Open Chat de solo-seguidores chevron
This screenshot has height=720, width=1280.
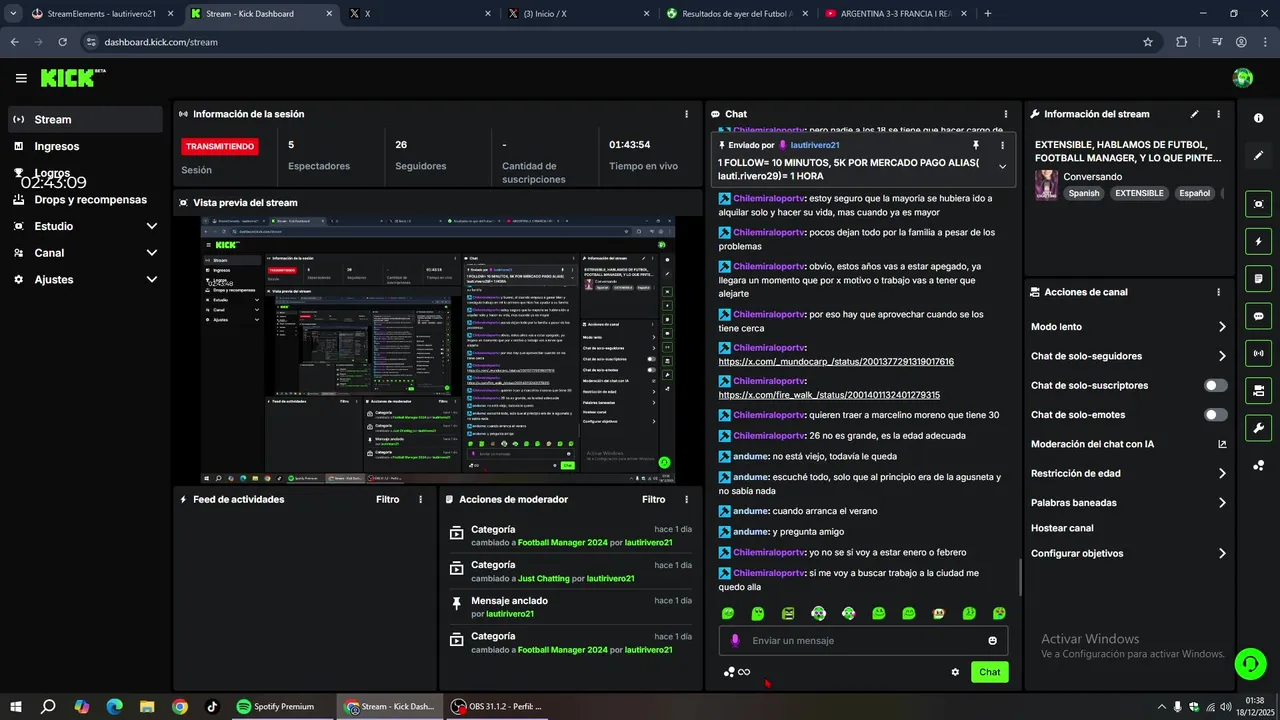[1222, 356]
